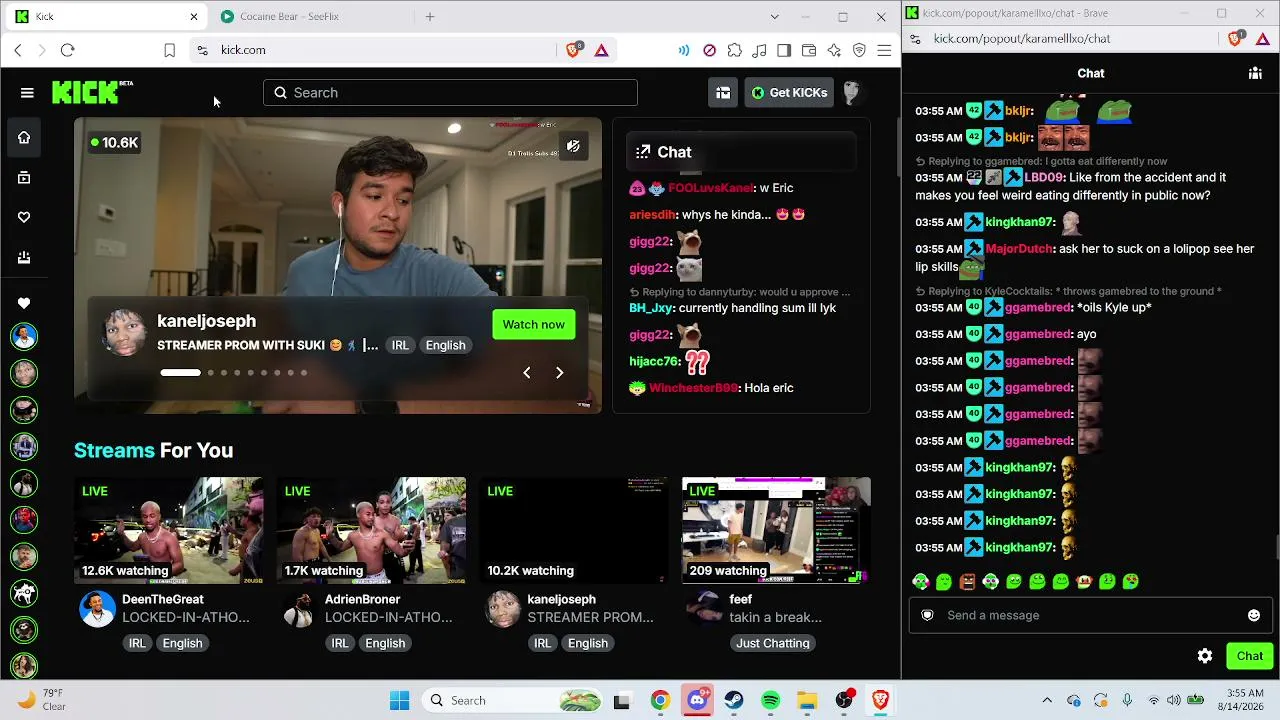Click Just Chatting tag under feef
The width and height of the screenshot is (1280, 720).
pos(773,643)
